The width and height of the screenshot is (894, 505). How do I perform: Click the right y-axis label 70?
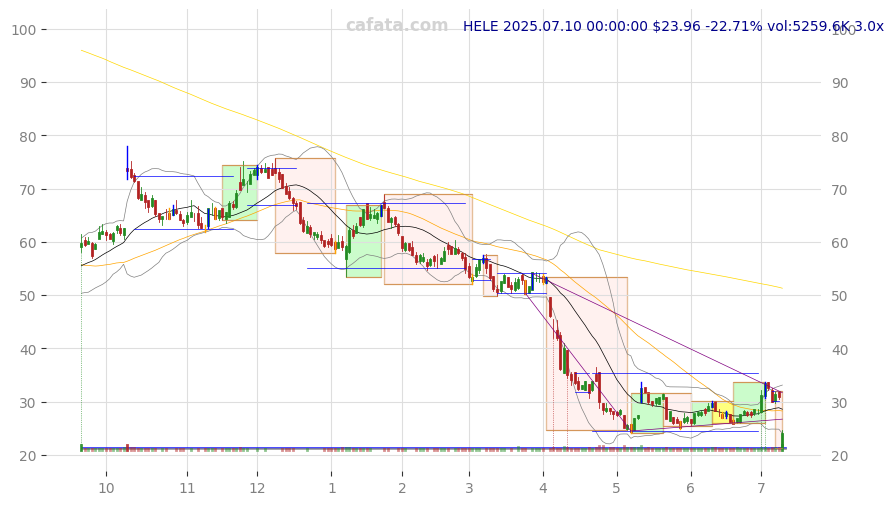click(x=840, y=190)
